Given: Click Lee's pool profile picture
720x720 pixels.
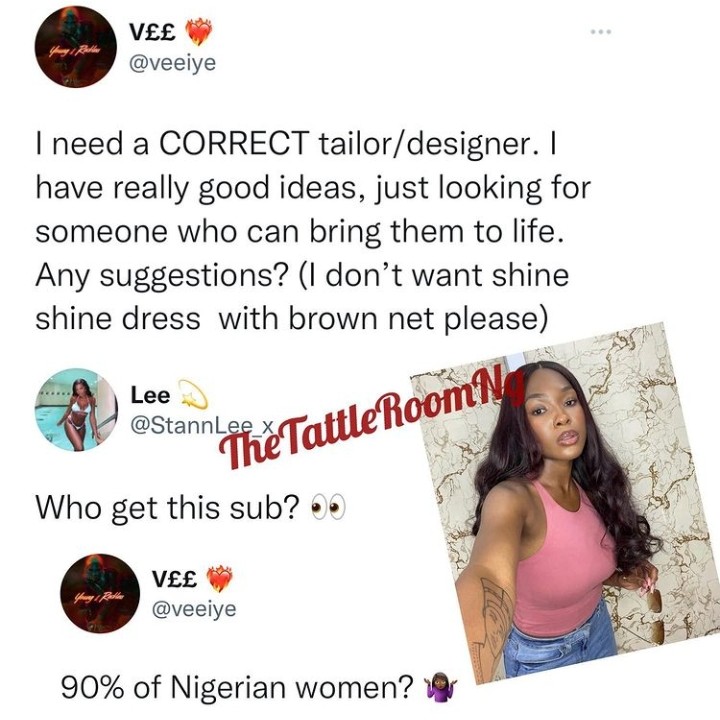Looking at the screenshot, I should tap(76, 409).
